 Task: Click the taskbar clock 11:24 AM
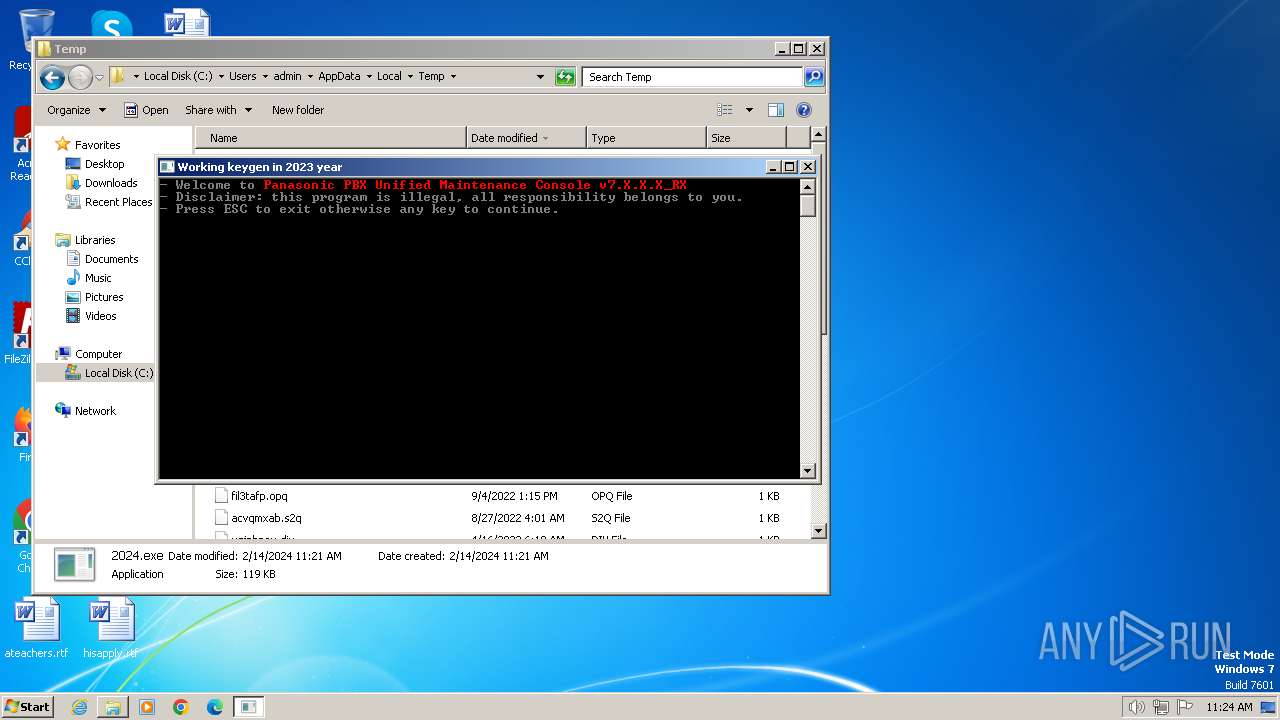1229,707
